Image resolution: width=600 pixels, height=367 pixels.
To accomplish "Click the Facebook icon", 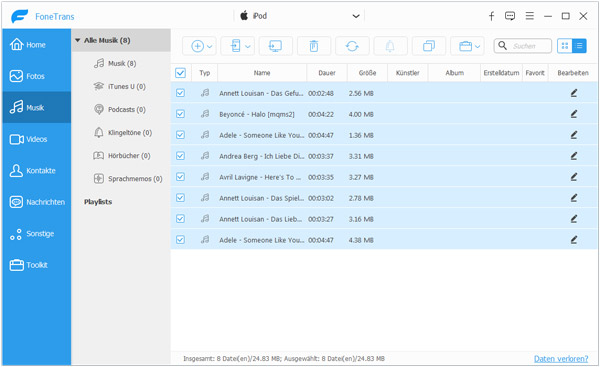I will pyautogui.click(x=492, y=16).
